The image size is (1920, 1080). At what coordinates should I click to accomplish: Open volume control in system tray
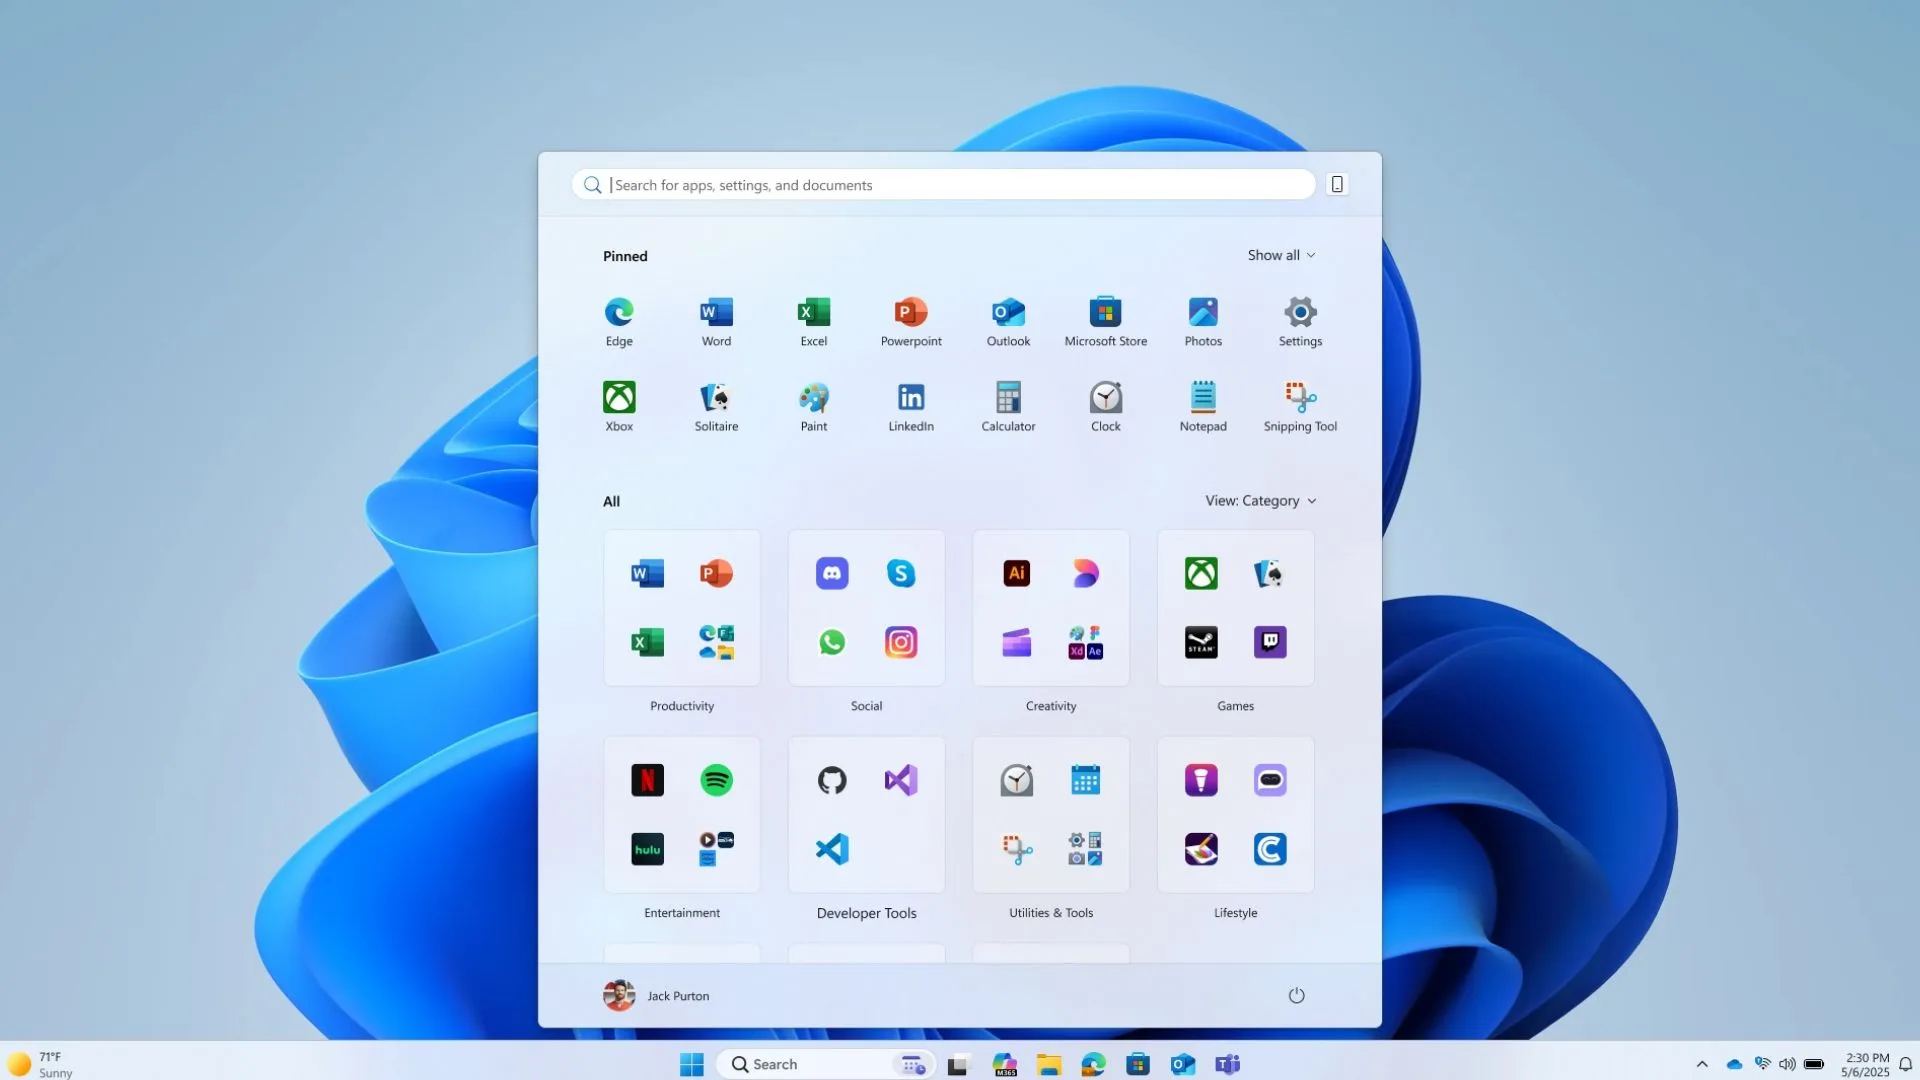pyautogui.click(x=1787, y=1064)
